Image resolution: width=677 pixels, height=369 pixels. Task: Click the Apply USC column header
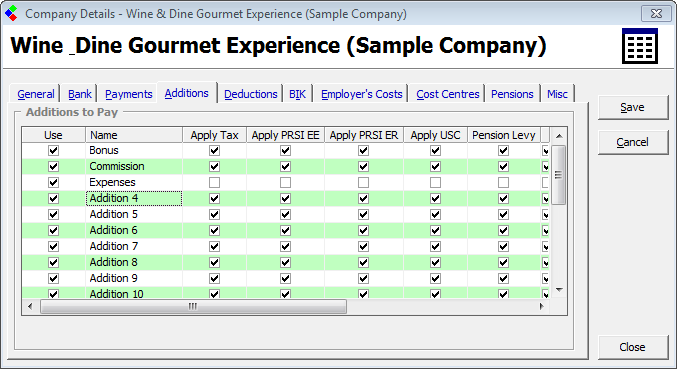[436, 135]
